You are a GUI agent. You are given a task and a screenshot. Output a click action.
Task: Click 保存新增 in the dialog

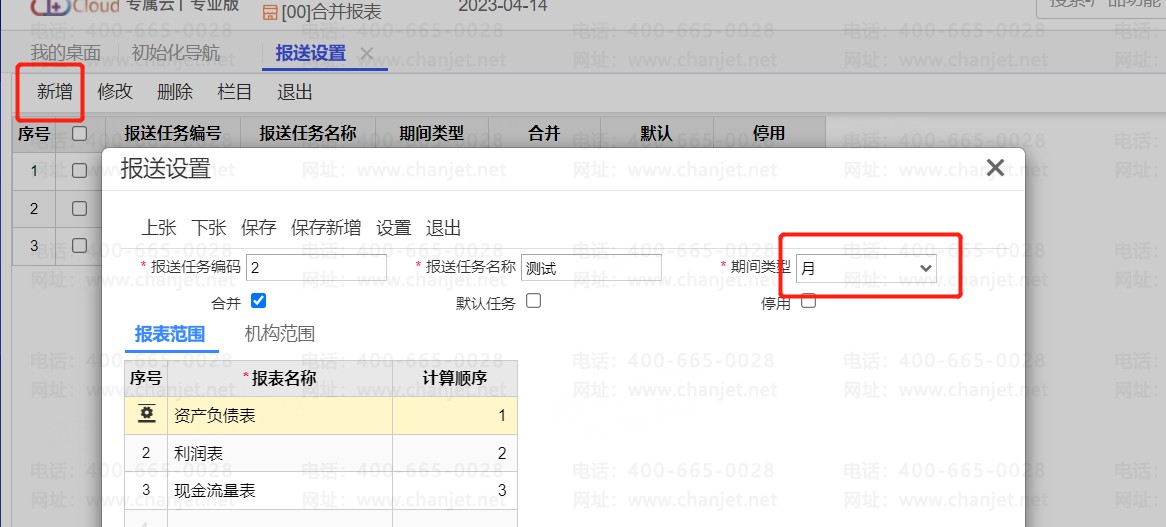(326, 228)
